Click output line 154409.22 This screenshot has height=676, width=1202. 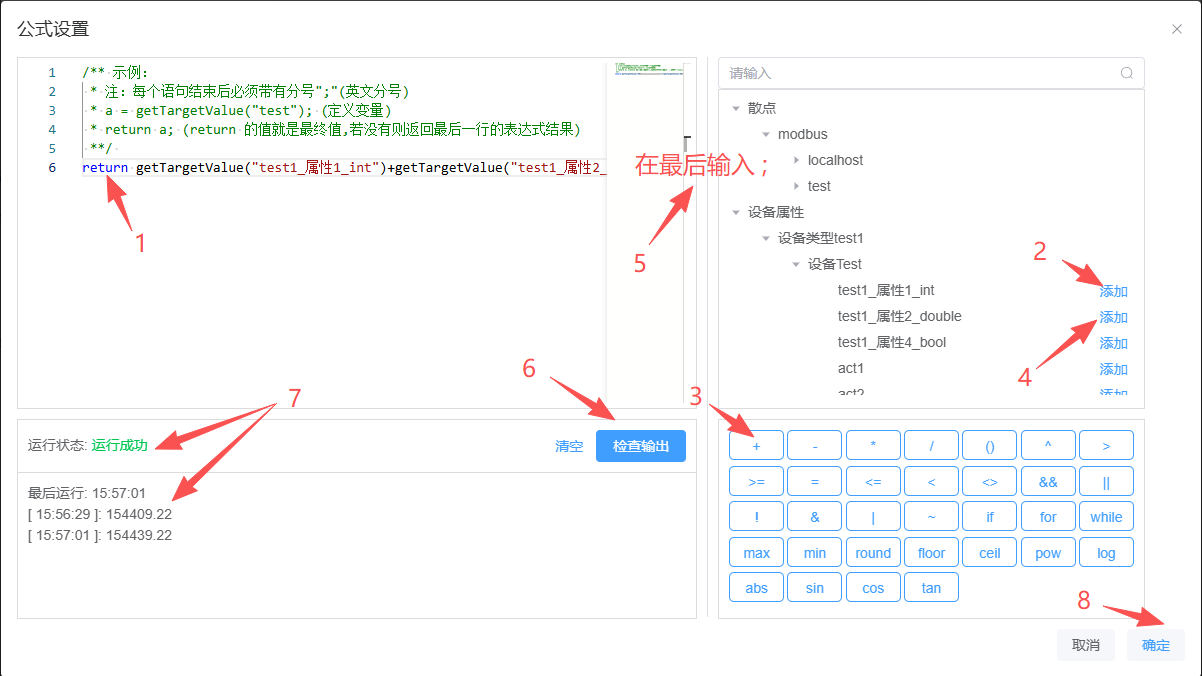tap(100, 514)
